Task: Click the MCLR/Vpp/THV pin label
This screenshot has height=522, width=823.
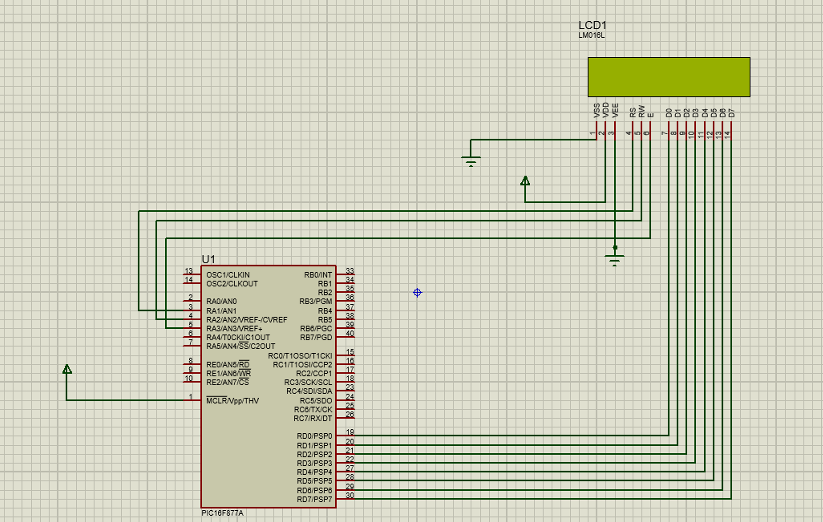Action: (x=233, y=401)
